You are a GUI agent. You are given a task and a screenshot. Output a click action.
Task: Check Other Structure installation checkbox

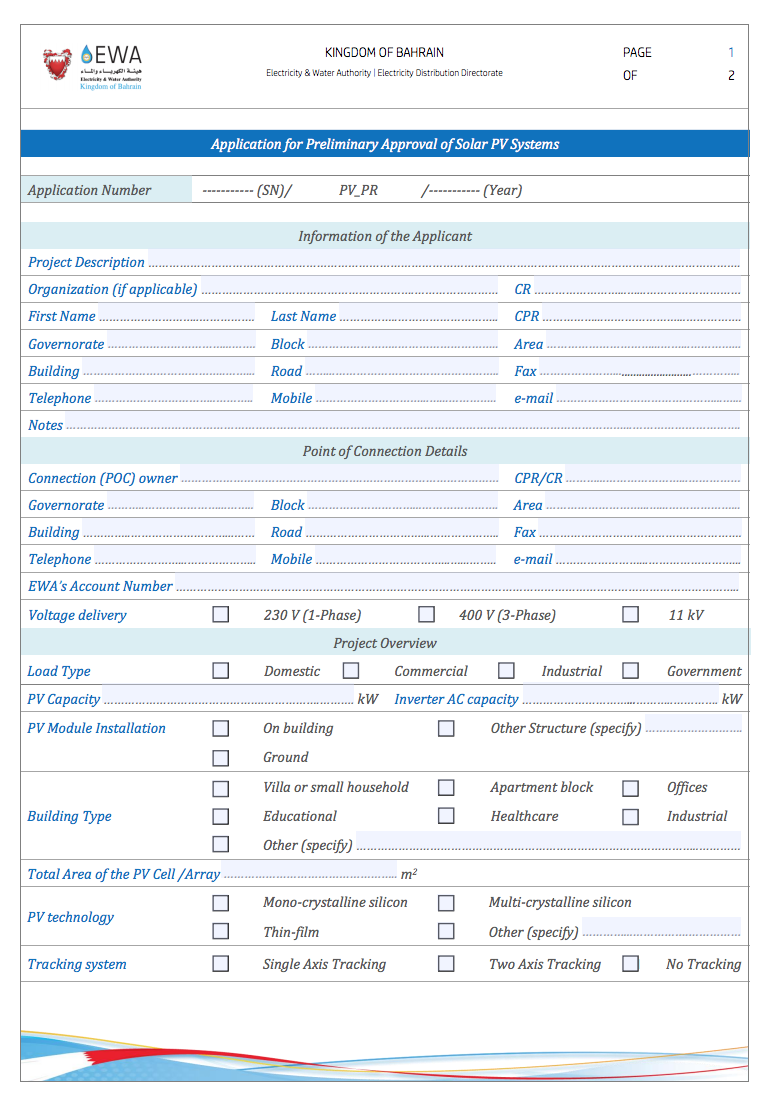coord(446,728)
